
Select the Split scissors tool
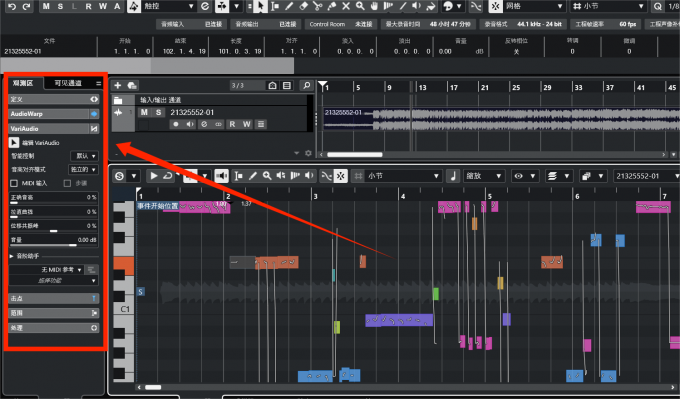click(x=317, y=6)
